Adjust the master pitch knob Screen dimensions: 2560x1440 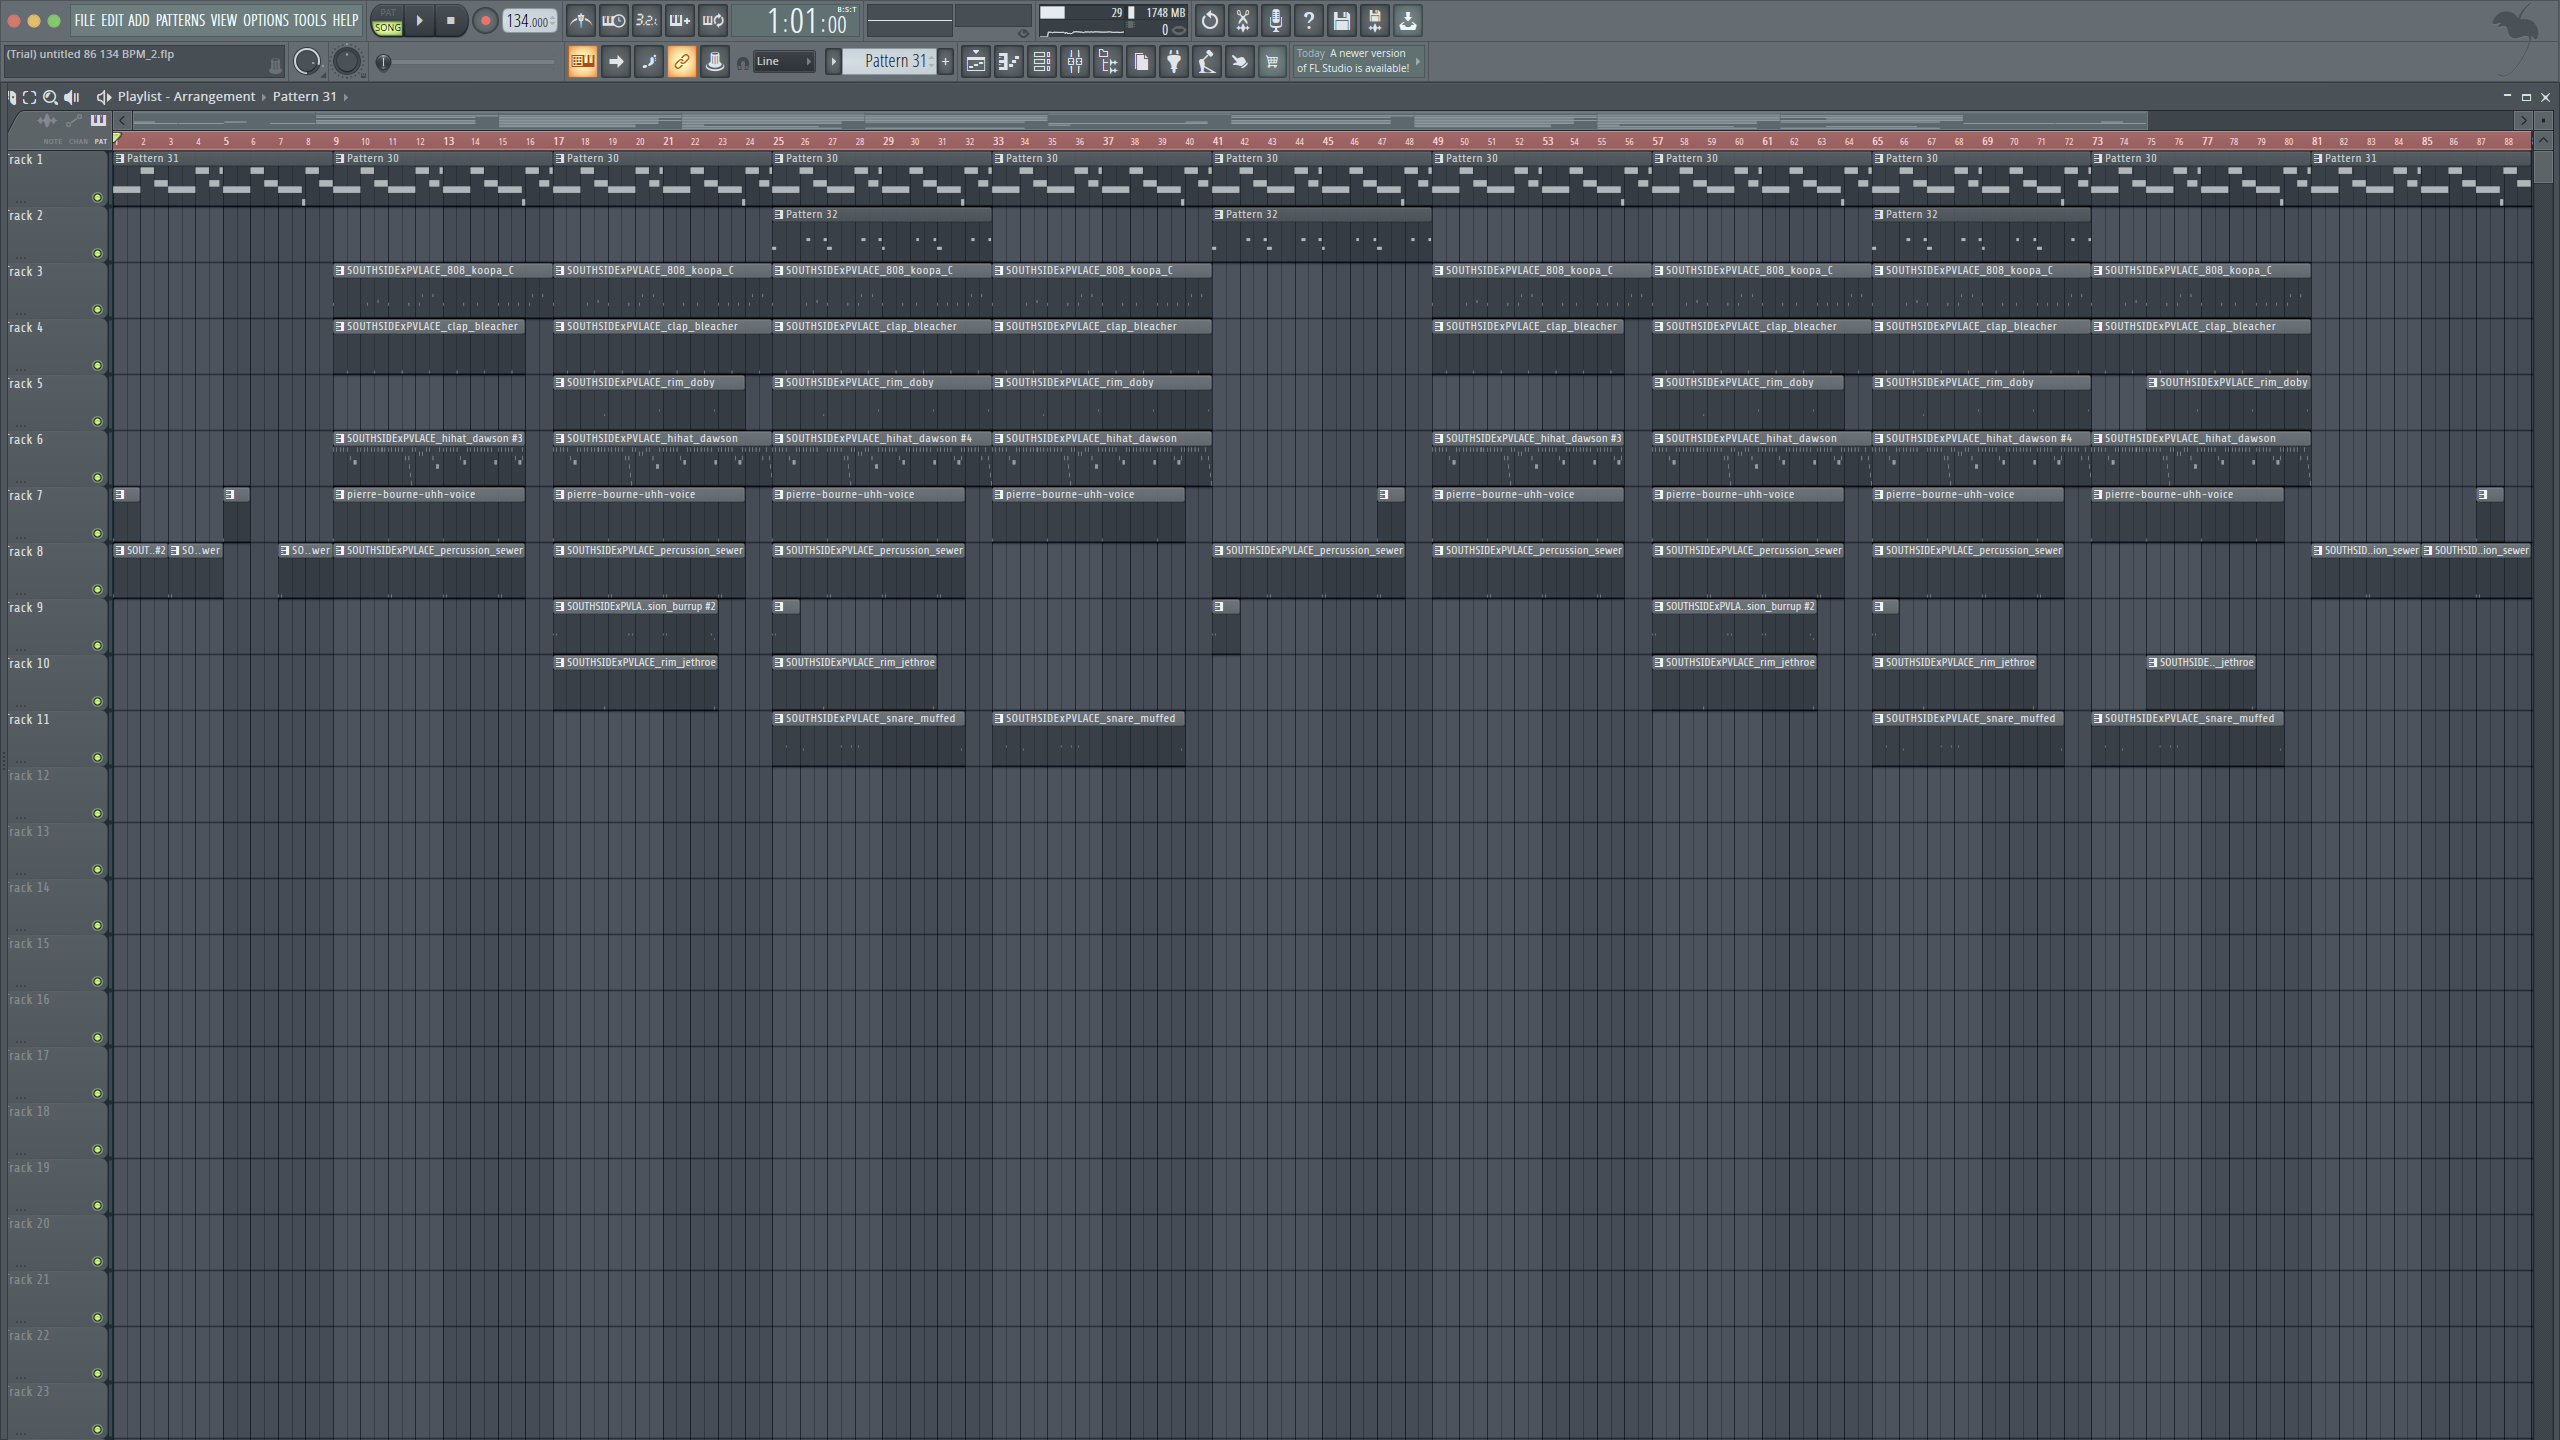[346, 62]
